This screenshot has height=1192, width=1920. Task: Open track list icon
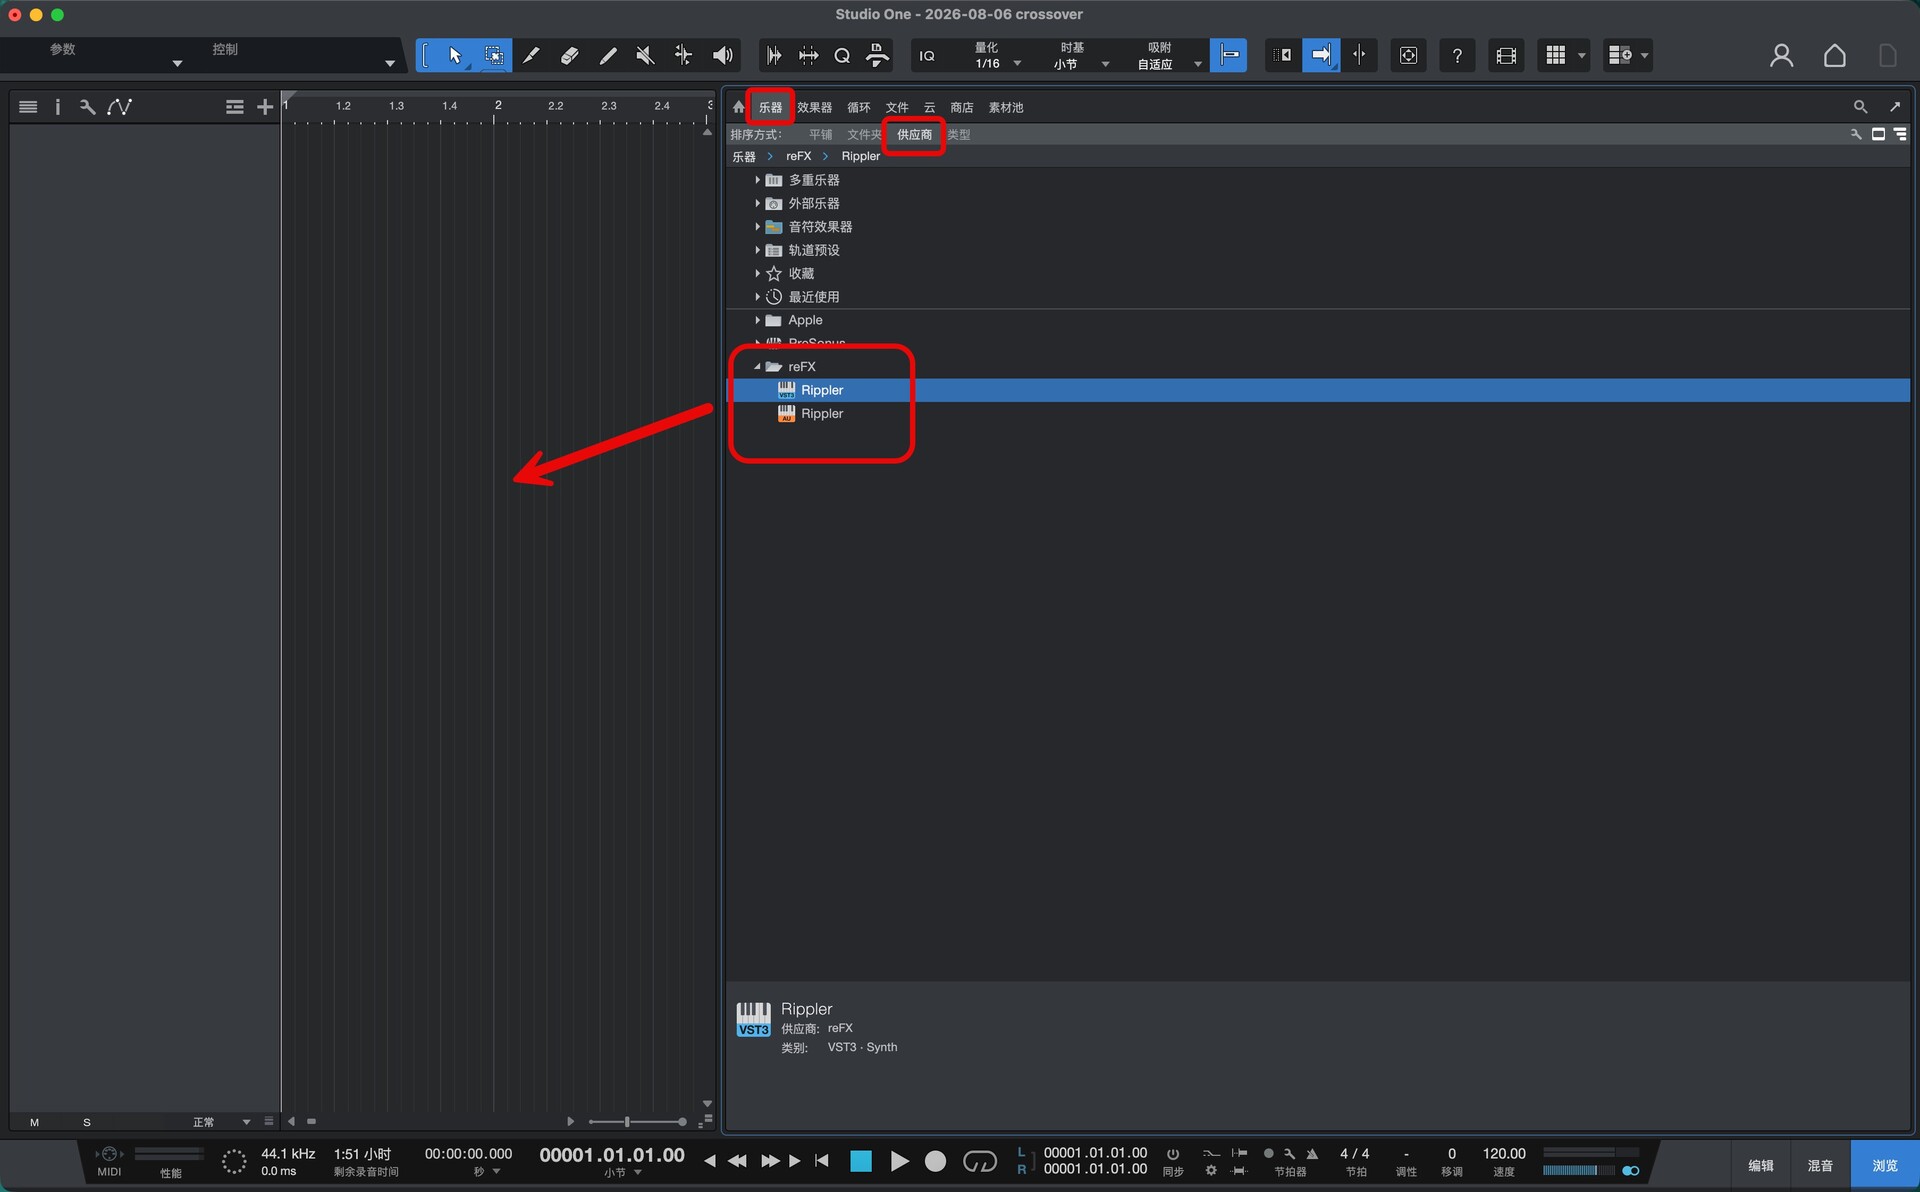click(28, 107)
